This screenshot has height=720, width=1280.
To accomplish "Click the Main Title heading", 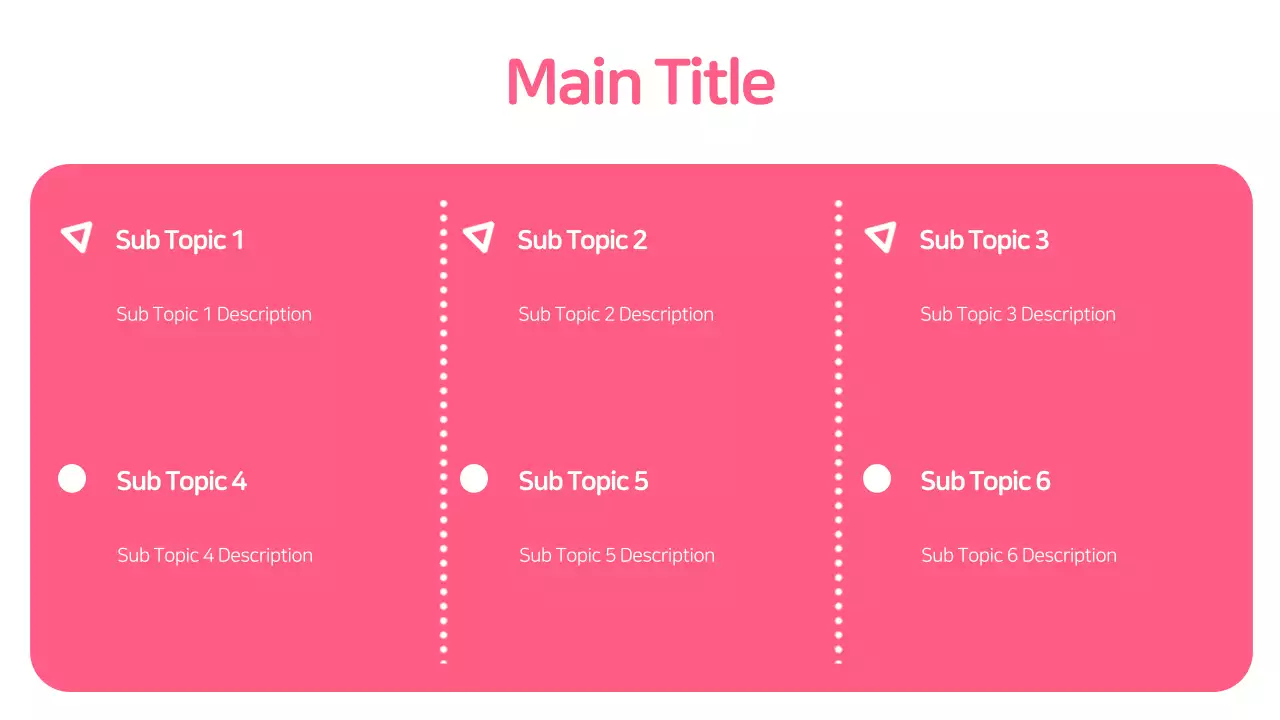I will (x=640, y=81).
